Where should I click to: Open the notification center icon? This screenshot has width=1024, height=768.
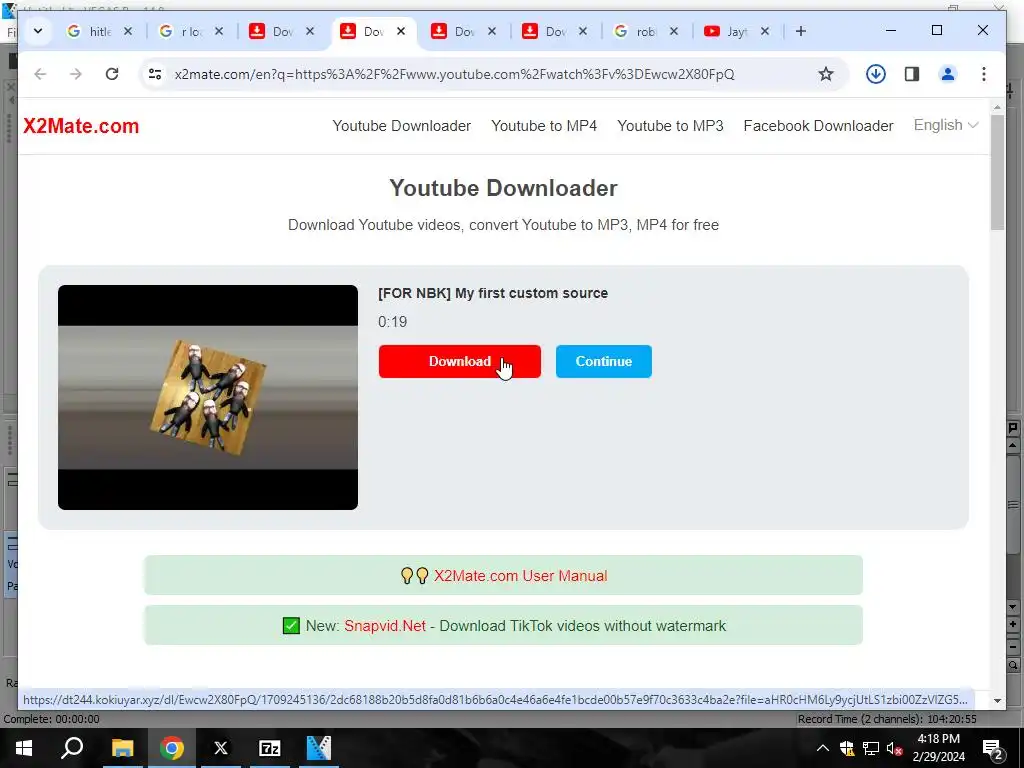point(993,748)
